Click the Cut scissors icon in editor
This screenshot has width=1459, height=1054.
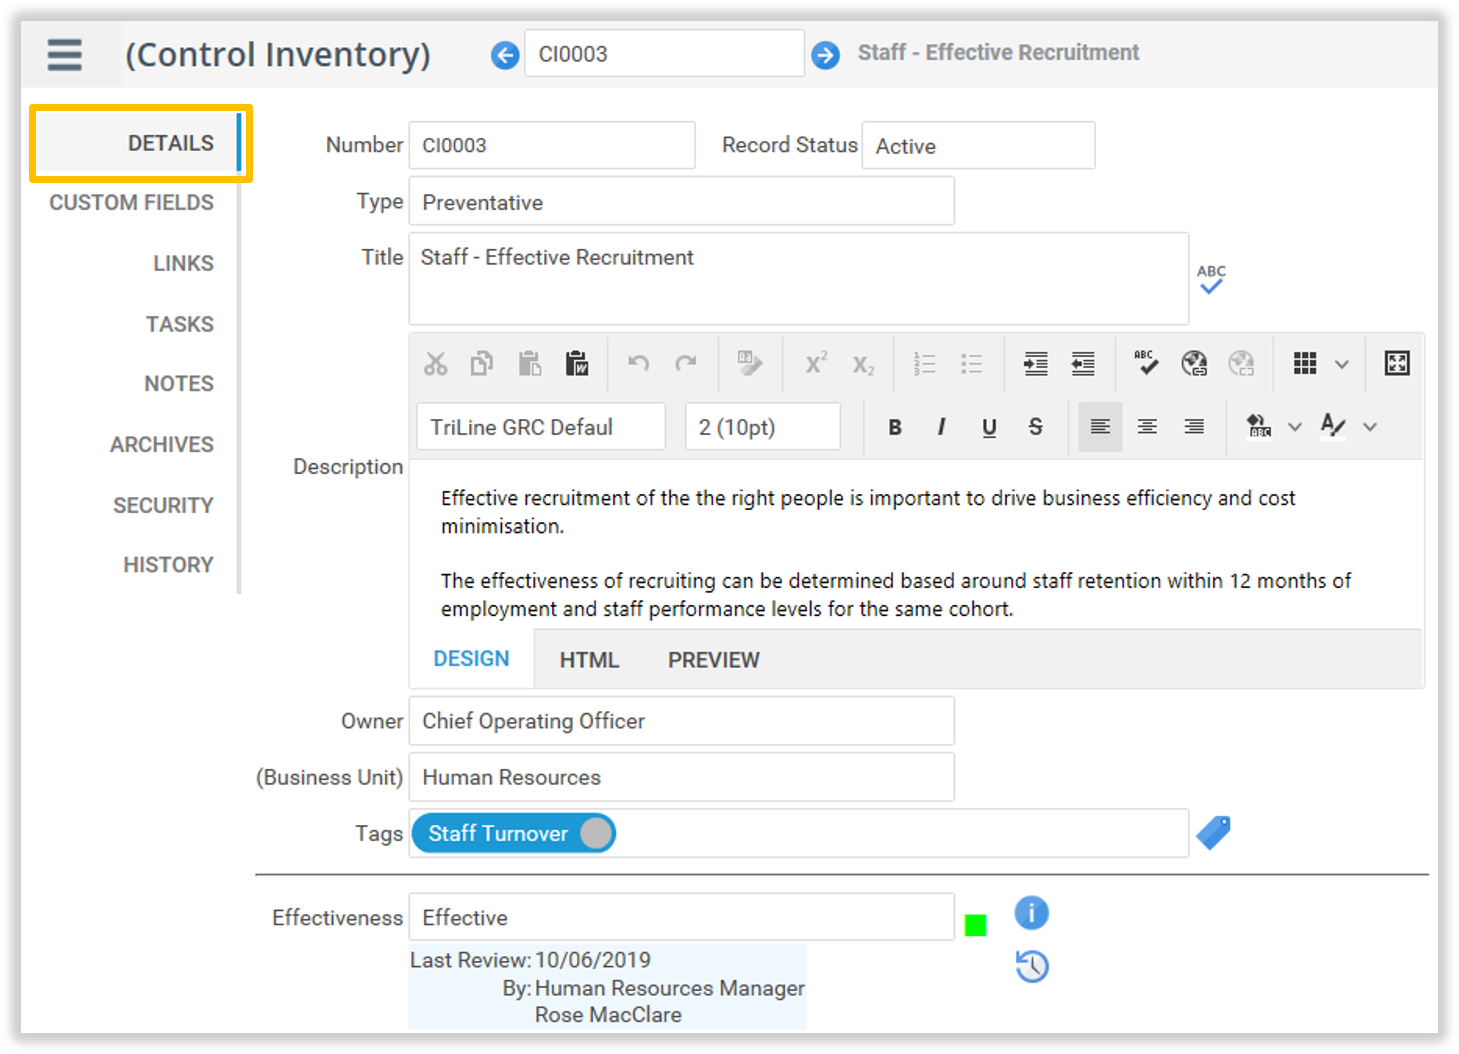coord(436,364)
